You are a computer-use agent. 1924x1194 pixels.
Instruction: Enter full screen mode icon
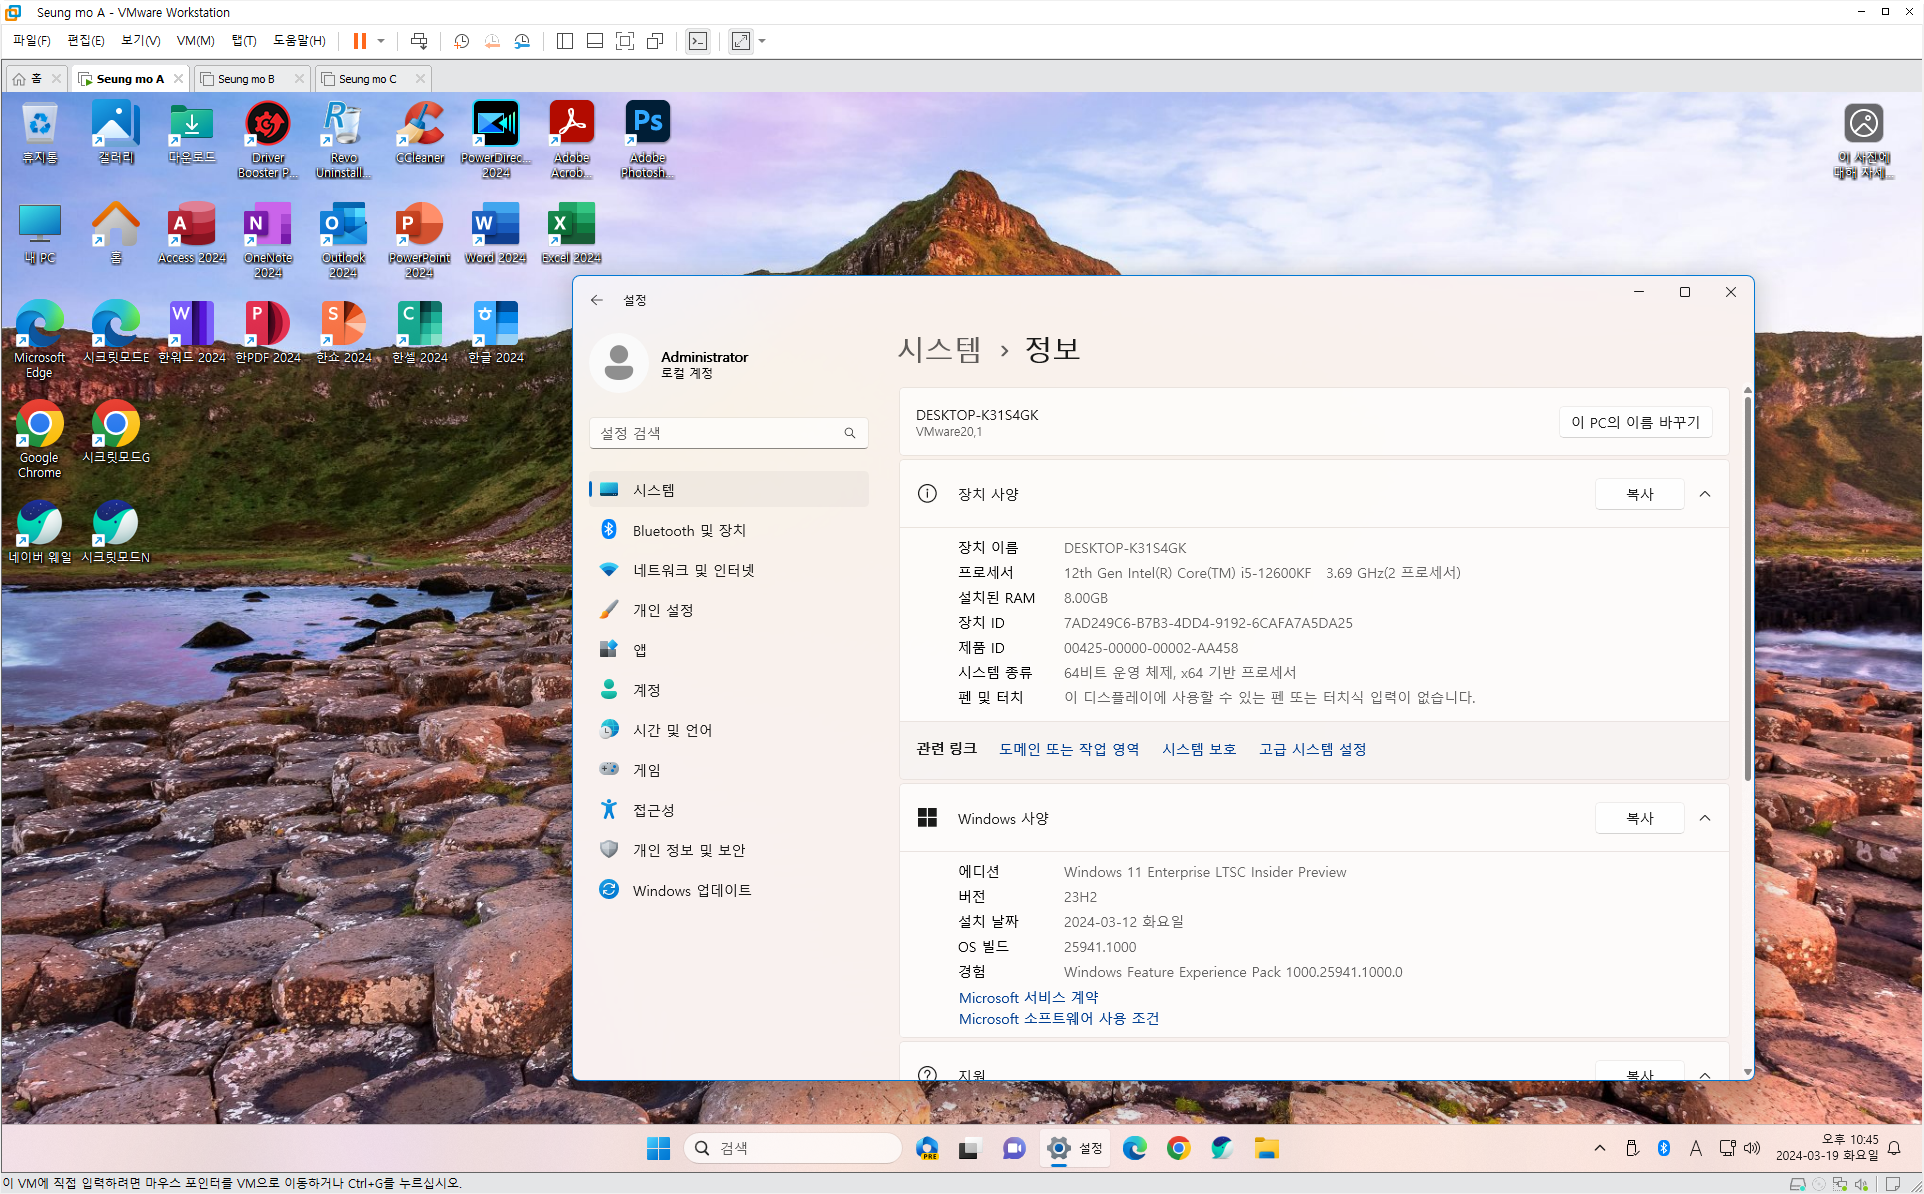625,41
